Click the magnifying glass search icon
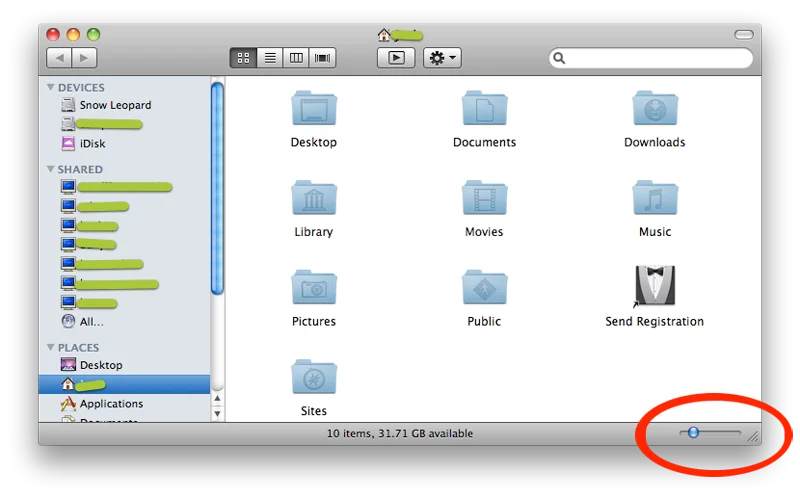This screenshot has width=800, height=498. pyautogui.click(x=559, y=58)
